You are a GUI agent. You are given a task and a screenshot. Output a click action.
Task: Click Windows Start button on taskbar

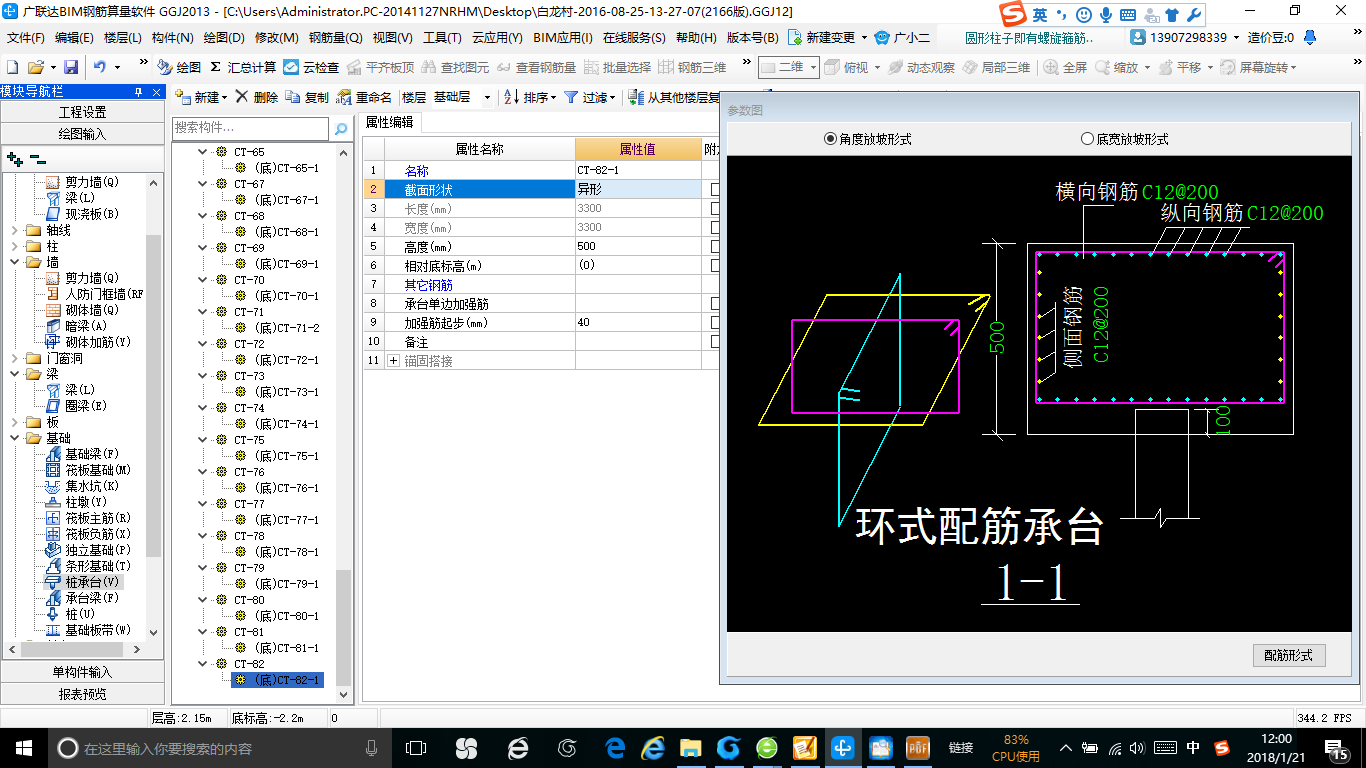24,747
